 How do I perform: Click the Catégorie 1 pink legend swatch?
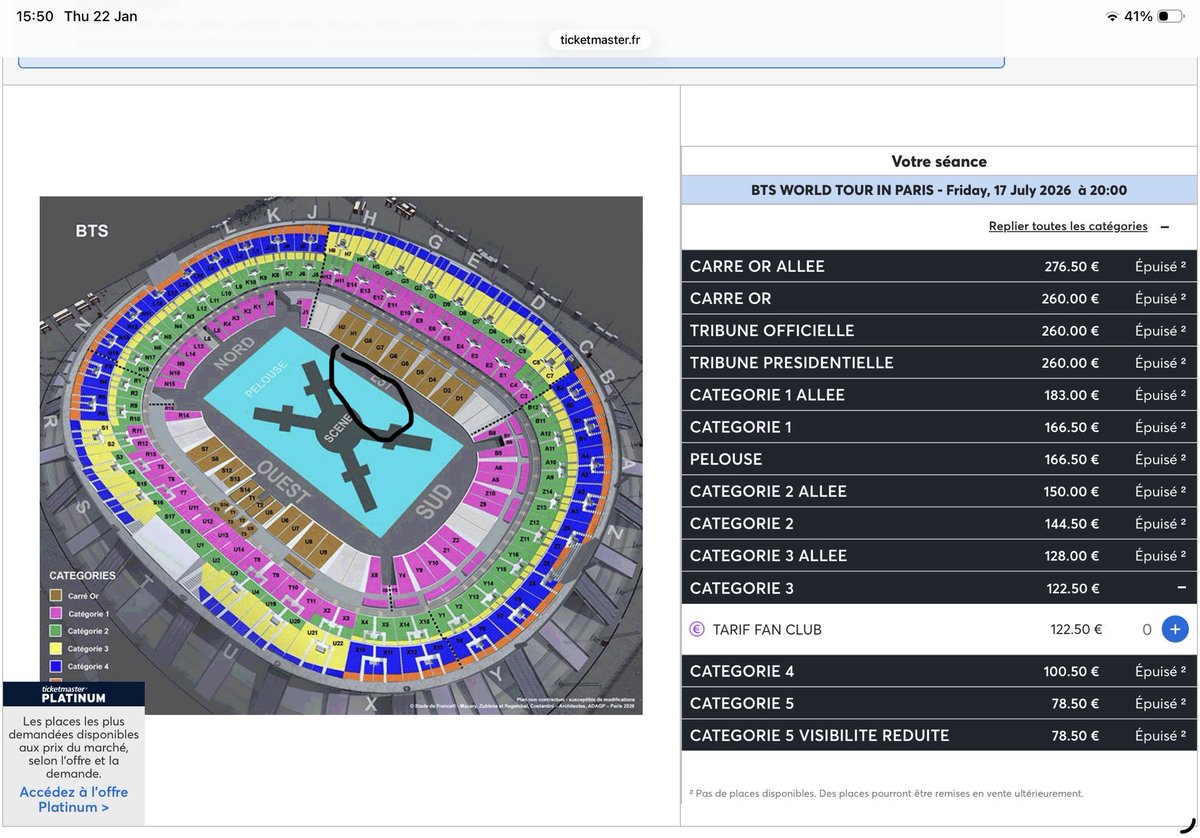(x=56, y=613)
